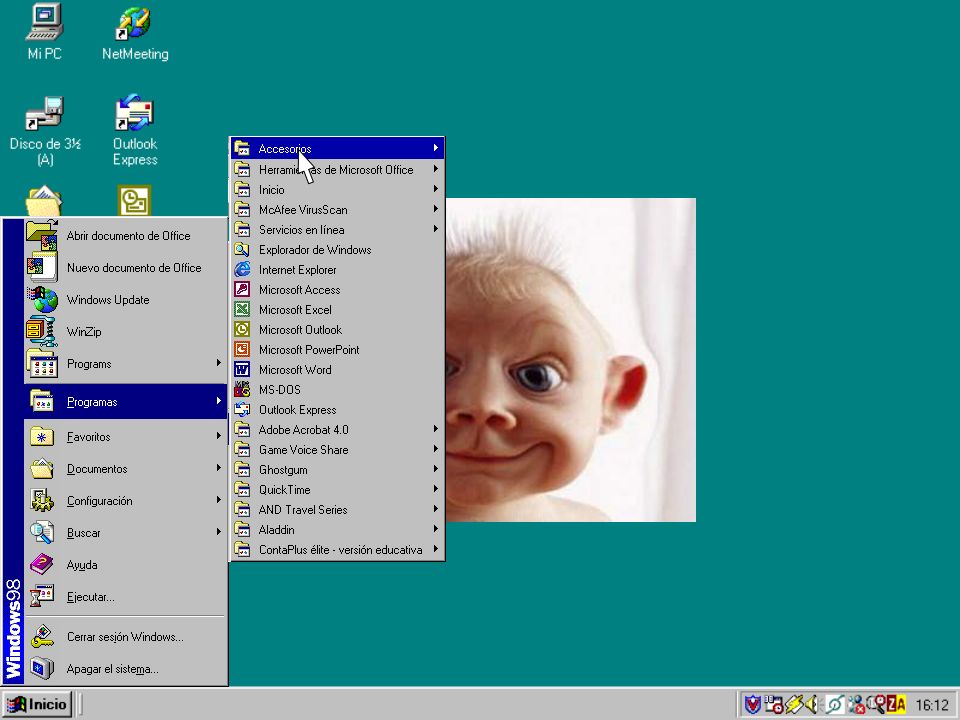Expand the Inicio folder in Programas submenu
The height and width of the screenshot is (720, 960).
337,190
